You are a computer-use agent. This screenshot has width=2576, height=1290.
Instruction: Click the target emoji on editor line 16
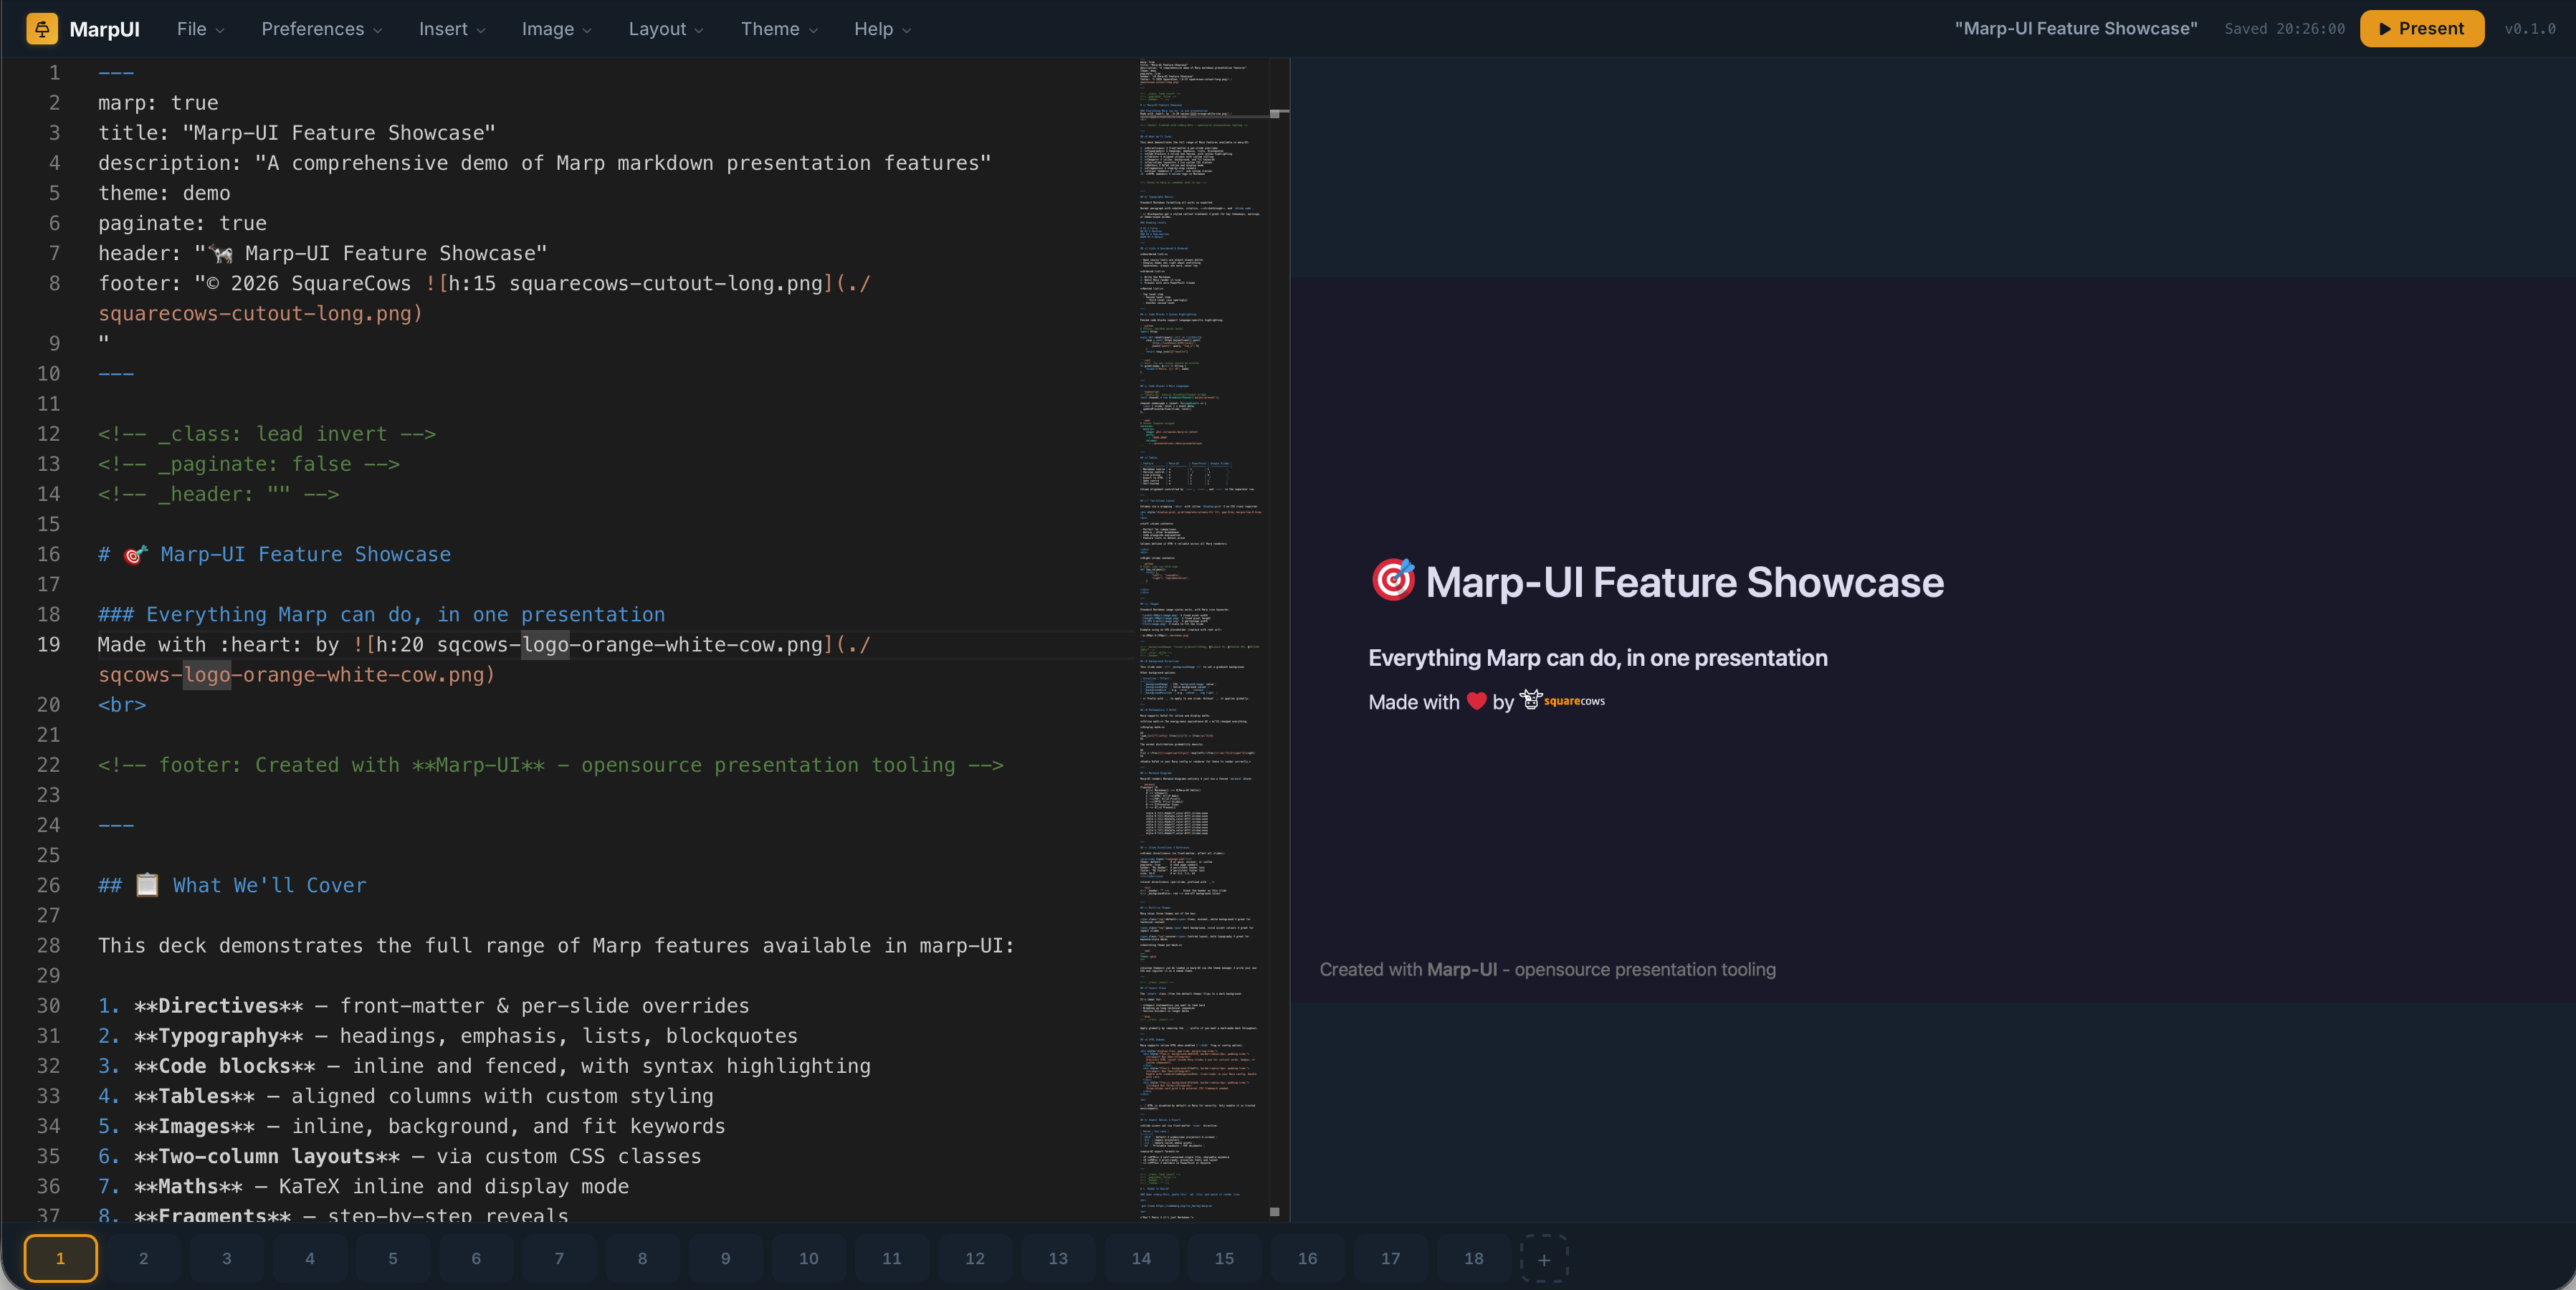pos(135,554)
